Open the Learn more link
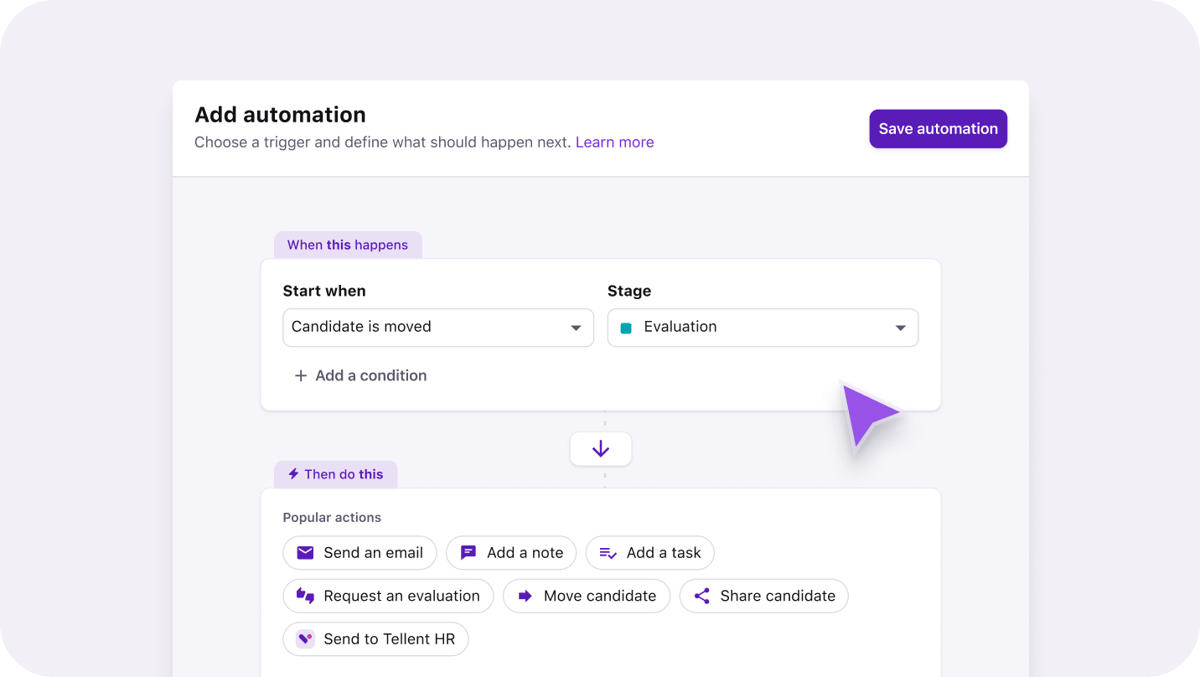Viewport: 1200px width, 677px height. (614, 142)
